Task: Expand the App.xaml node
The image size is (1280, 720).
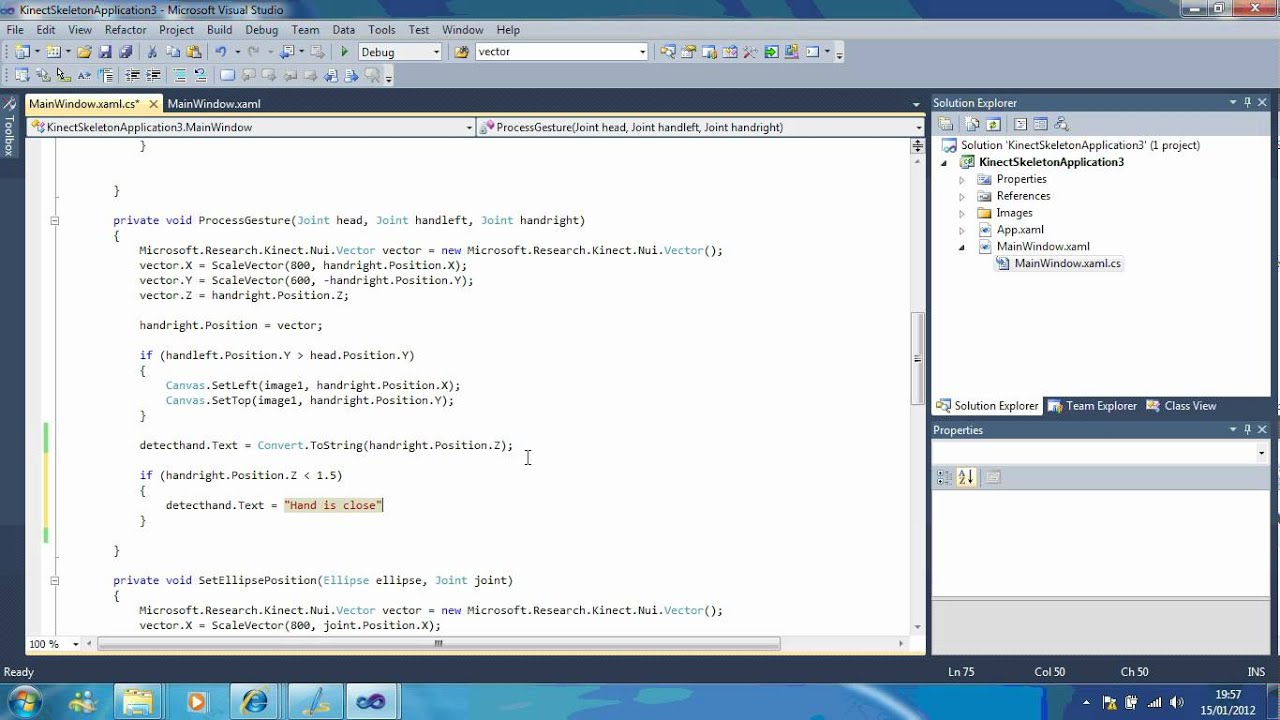Action: coord(962,230)
